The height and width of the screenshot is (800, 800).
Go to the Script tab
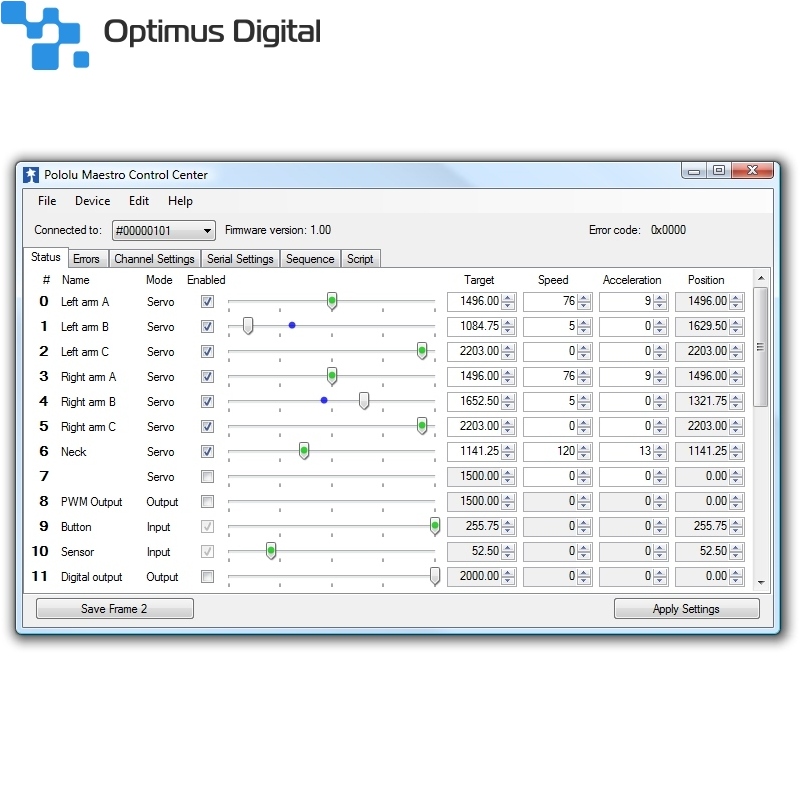[x=360, y=259]
